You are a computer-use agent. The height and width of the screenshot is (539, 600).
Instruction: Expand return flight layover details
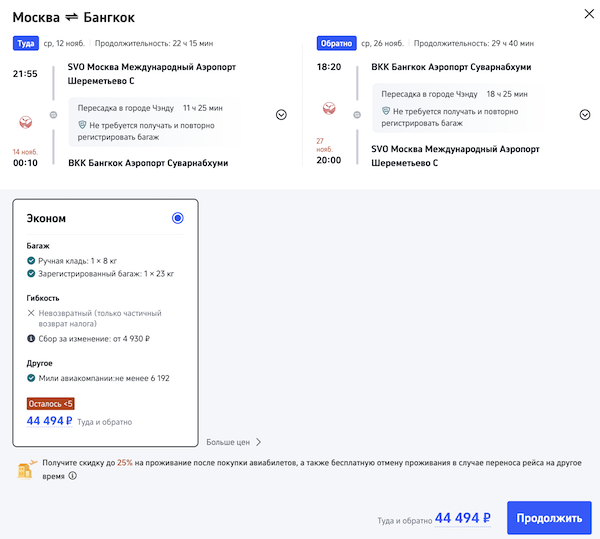click(585, 115)
